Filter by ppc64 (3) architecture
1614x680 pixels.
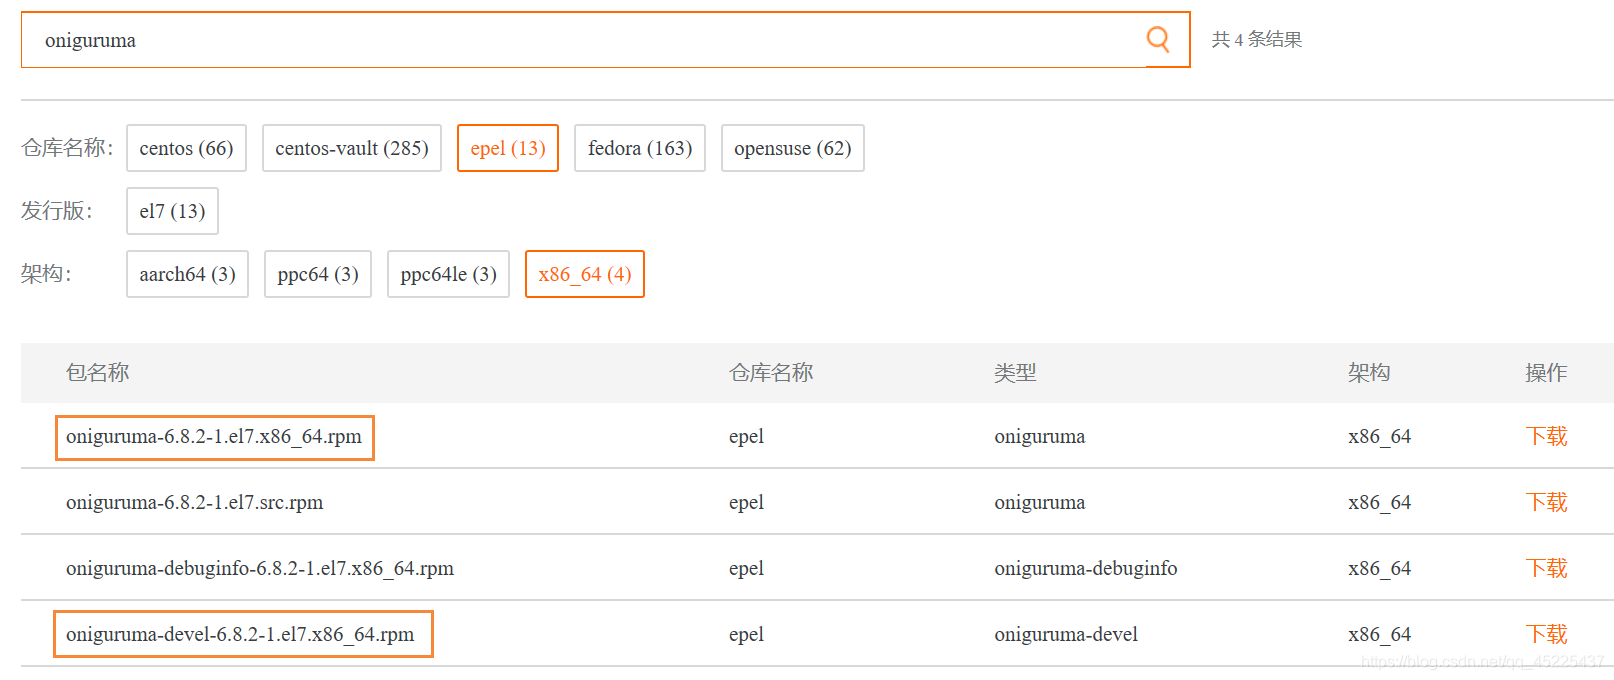point(318,274)
